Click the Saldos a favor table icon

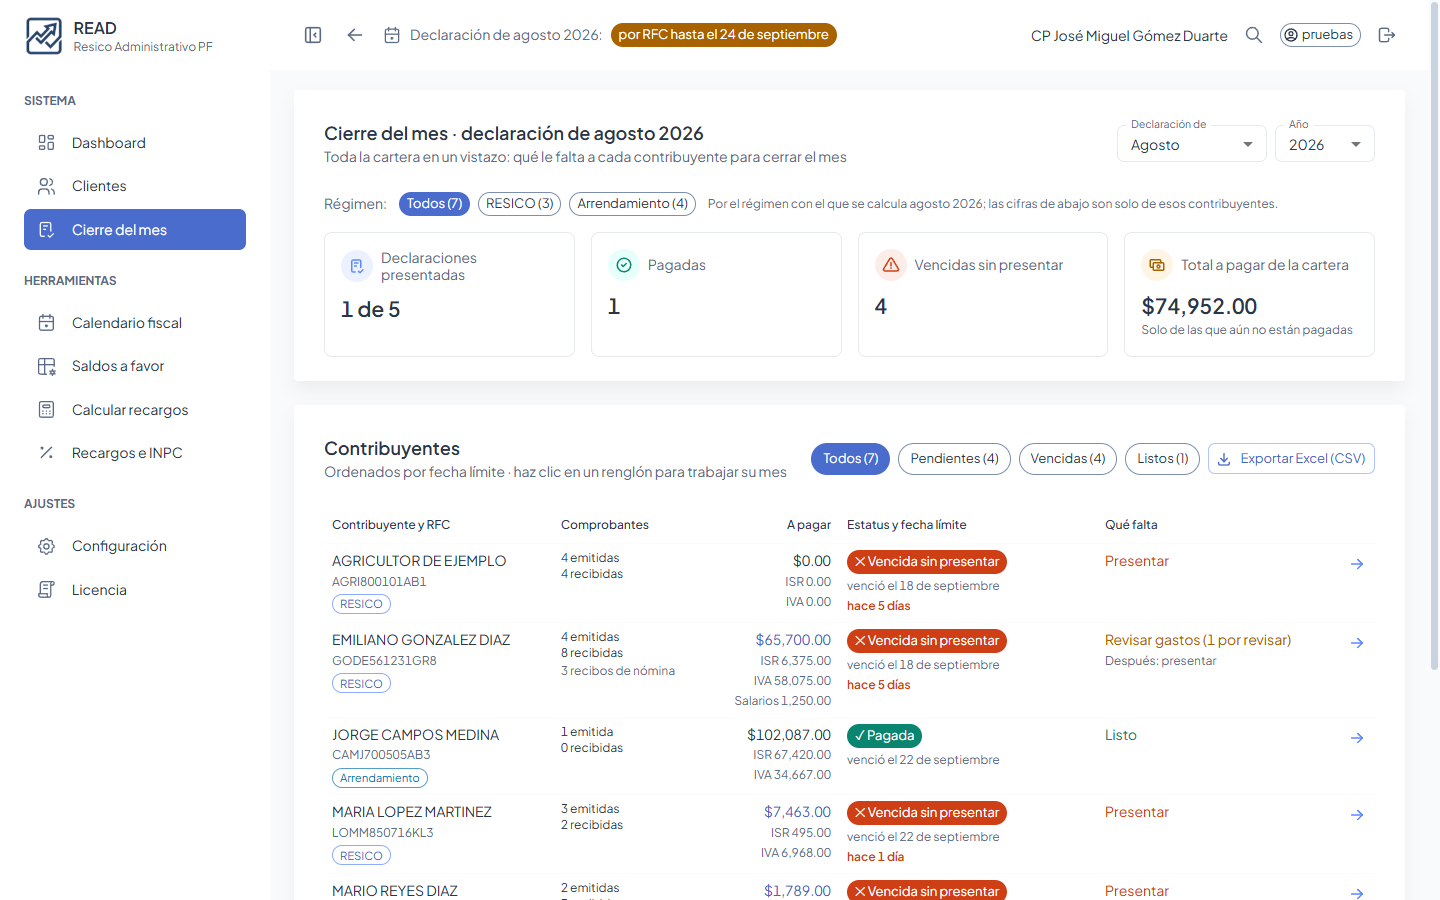tap(46, 366)
